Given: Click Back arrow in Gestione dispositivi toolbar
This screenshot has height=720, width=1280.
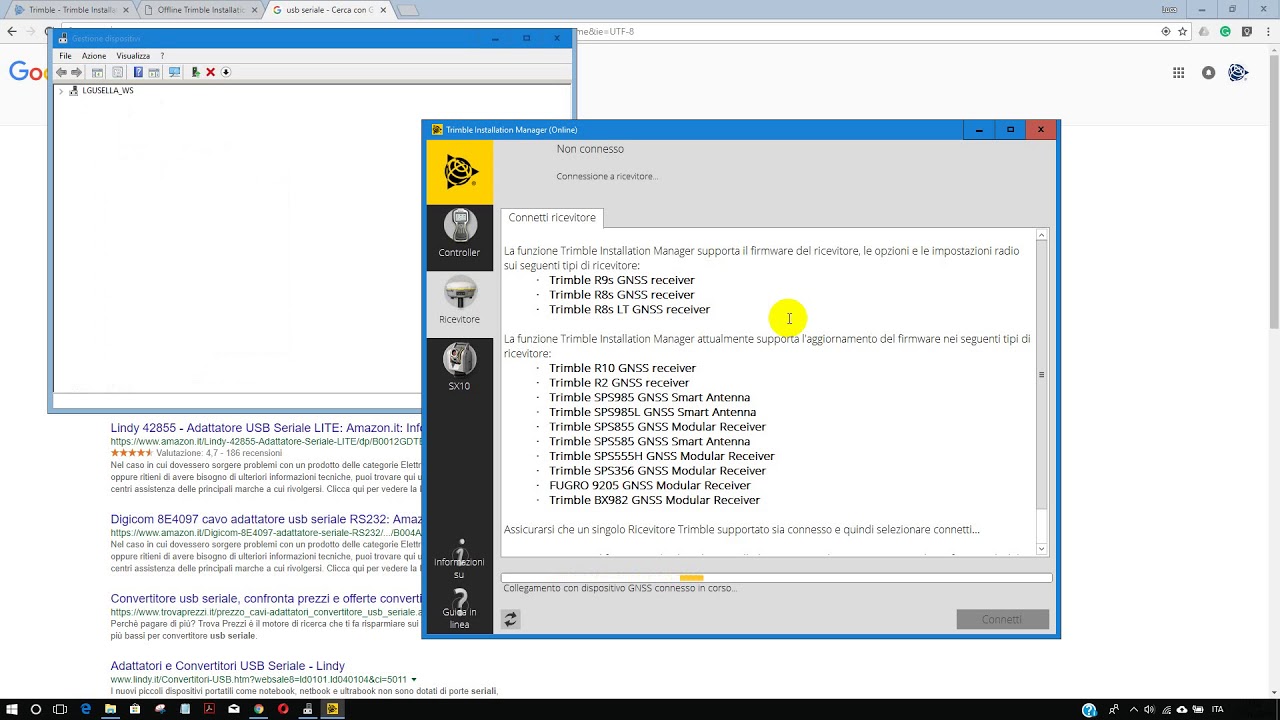Looking at the screenshot, I should coord(62,72).
